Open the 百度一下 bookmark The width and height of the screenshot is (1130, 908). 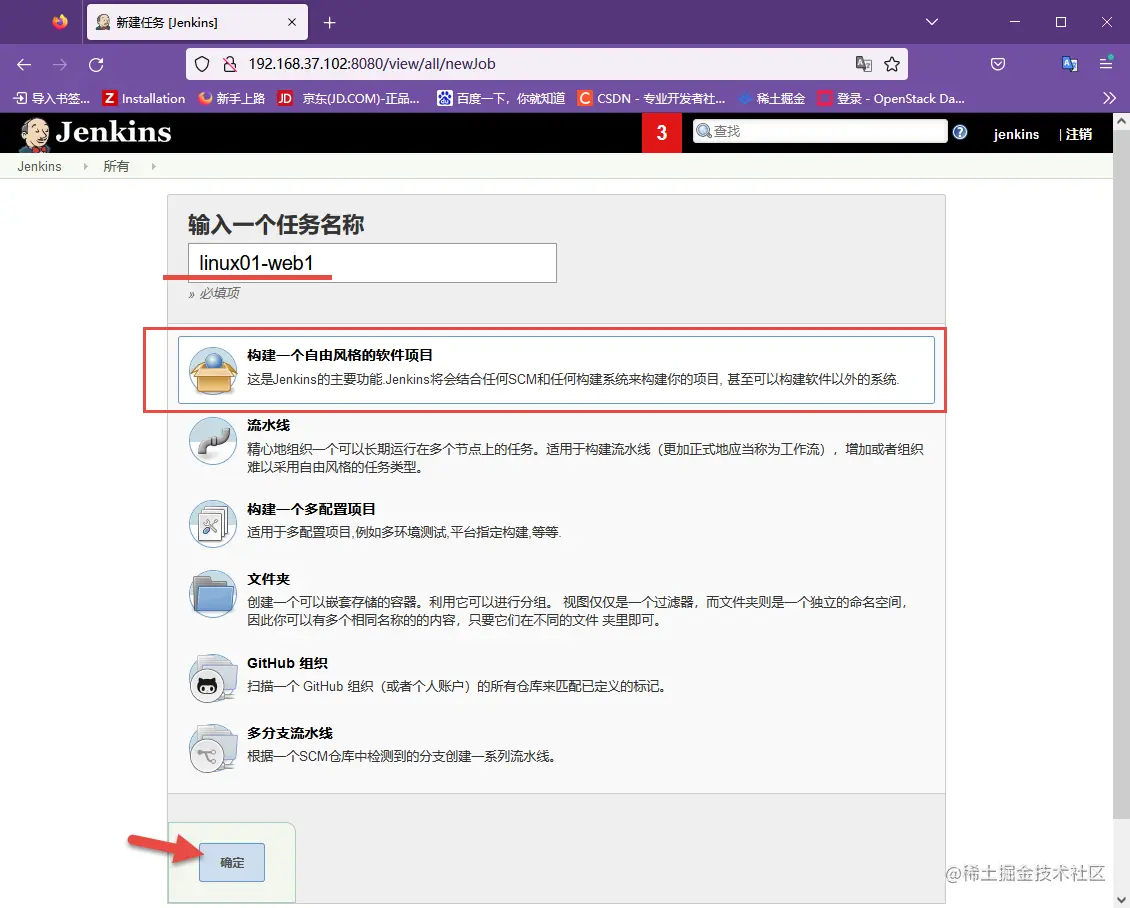pos(502,98)
